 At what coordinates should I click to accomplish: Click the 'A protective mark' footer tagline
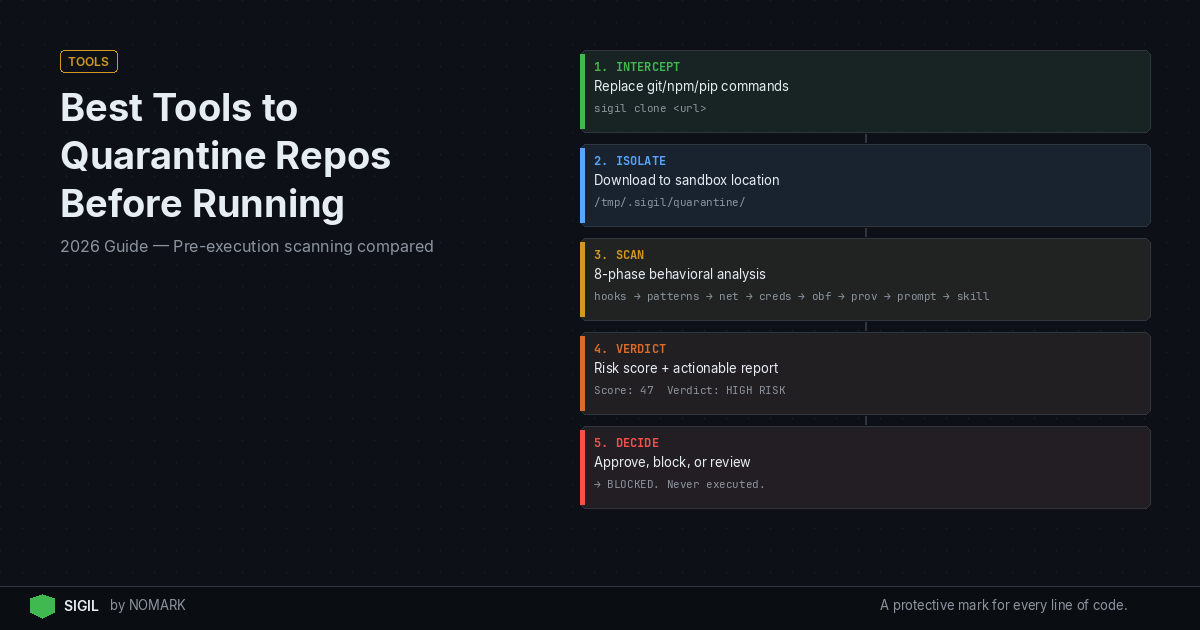coord(1003,605)
